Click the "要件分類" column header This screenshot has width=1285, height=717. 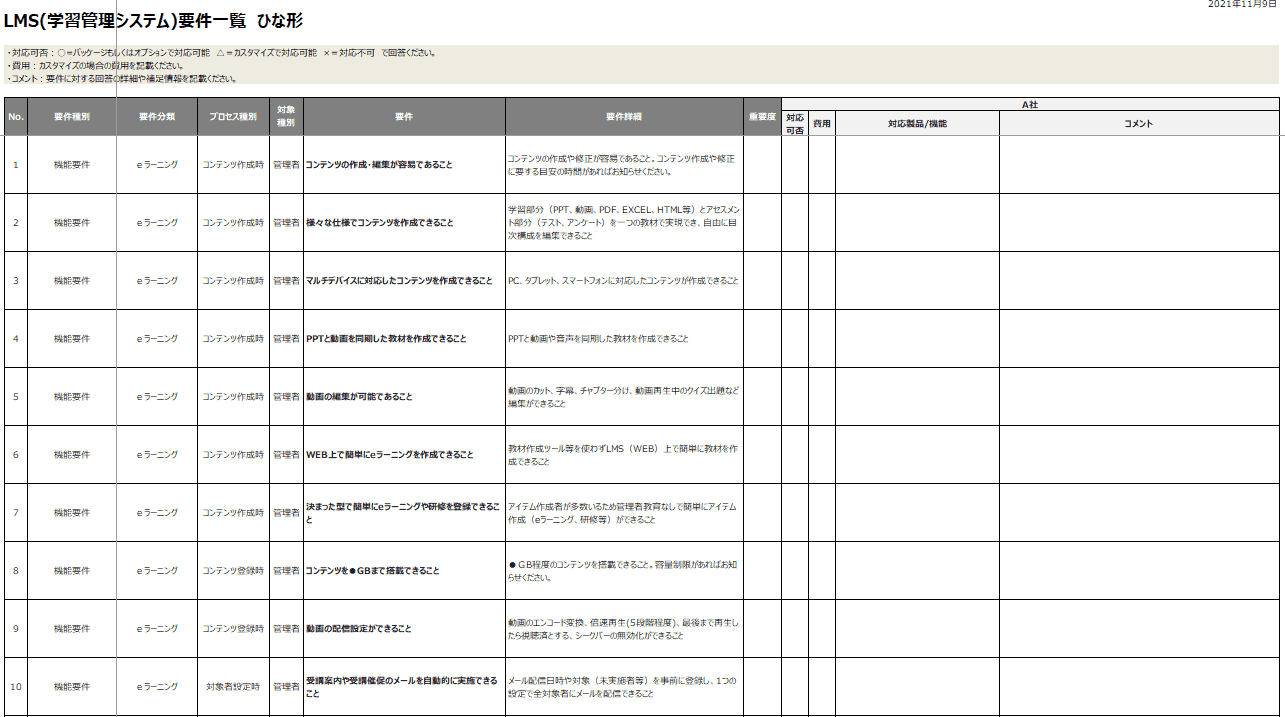coord(157,117)
